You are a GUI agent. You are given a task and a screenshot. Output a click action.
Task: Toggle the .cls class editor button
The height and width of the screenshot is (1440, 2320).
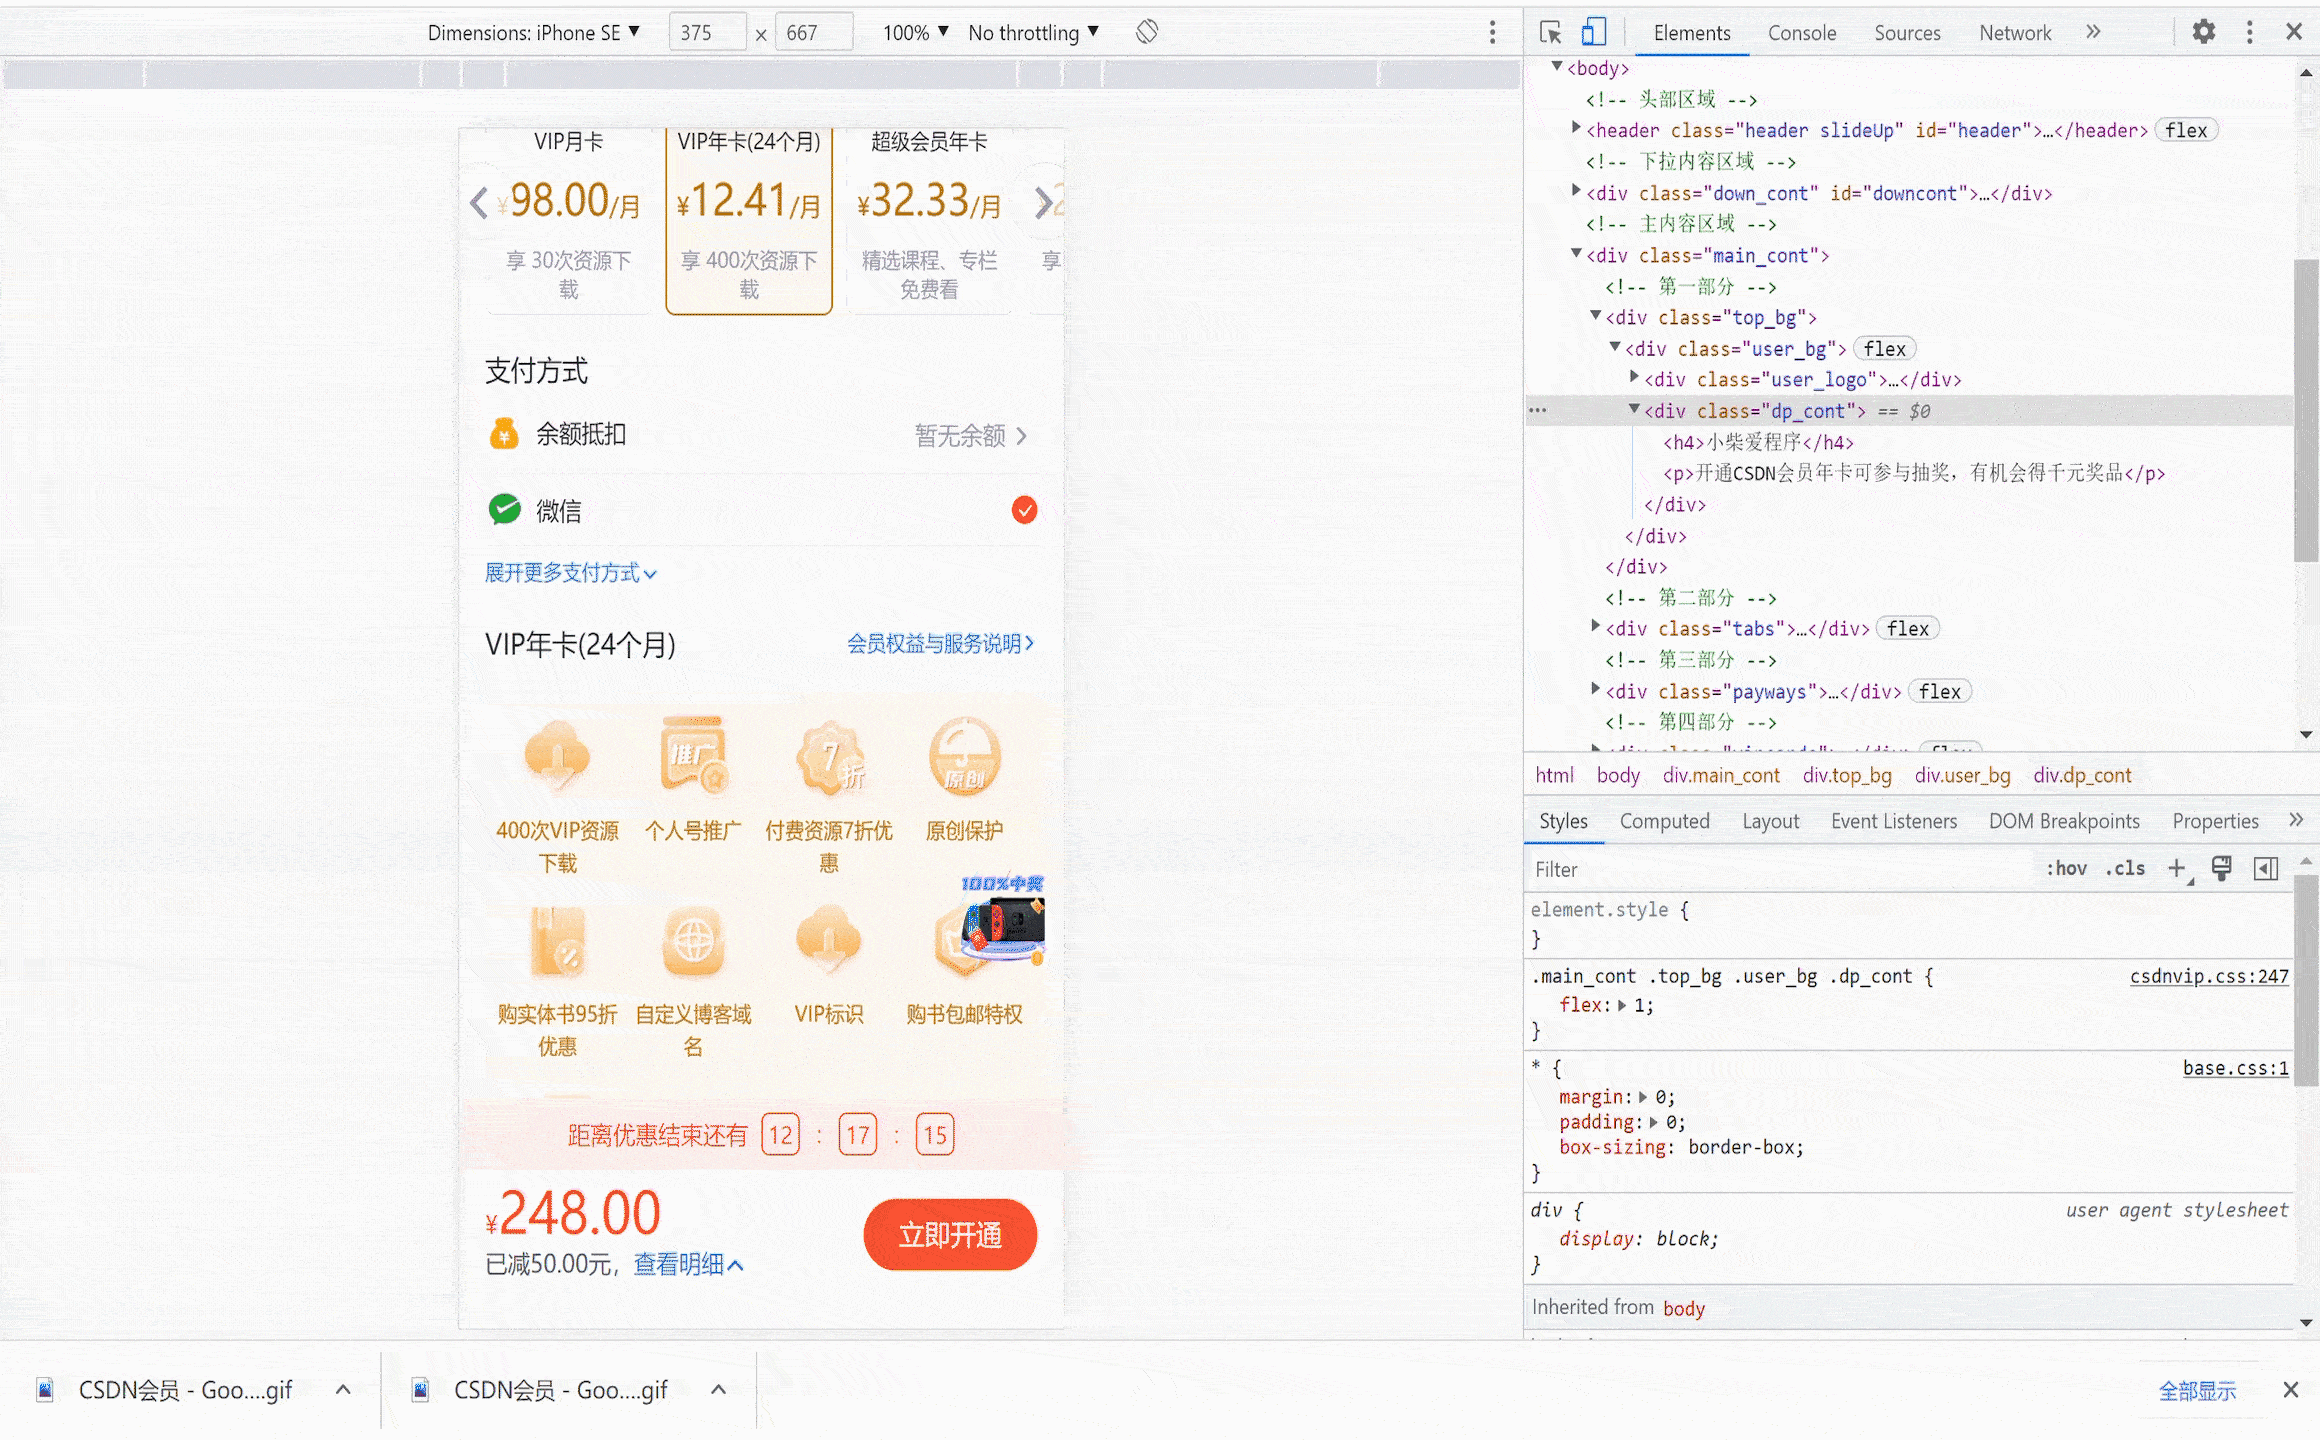pos(2125,868)
